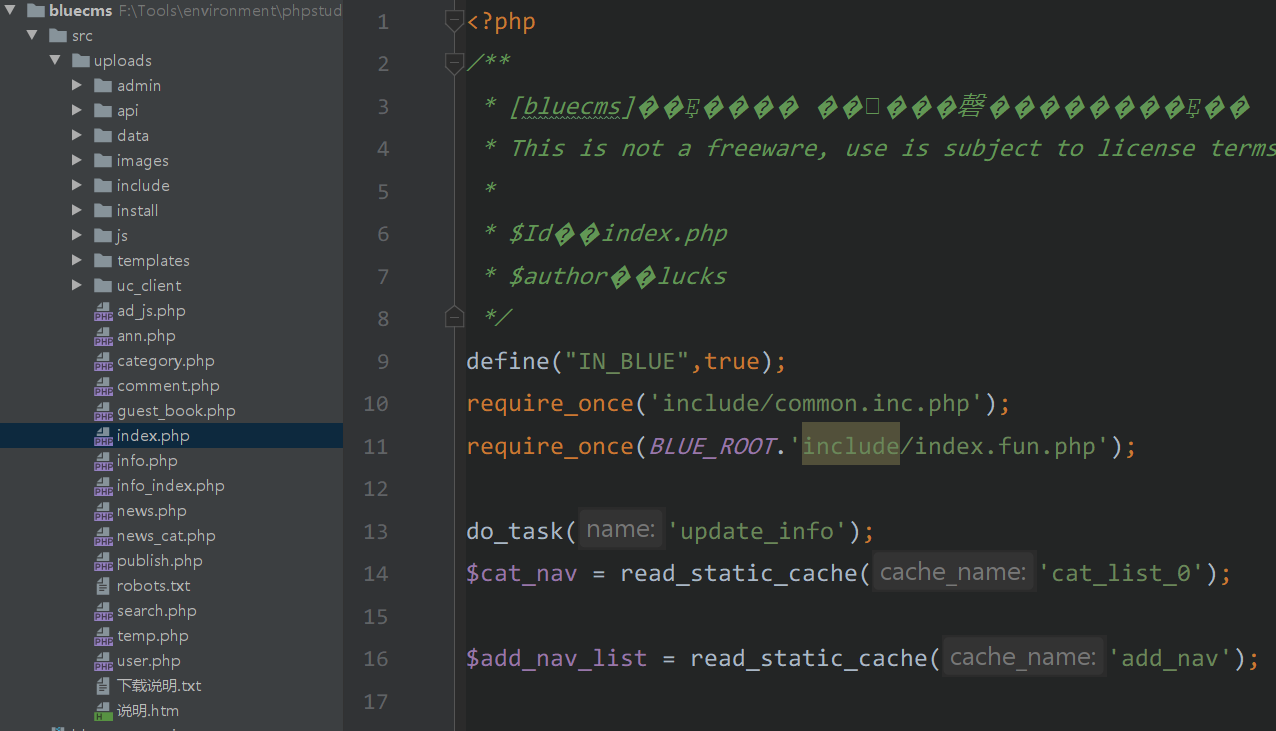Click the PHP icon beside user.php
The image size is (1276, 731).
click(x=103, y=661)
